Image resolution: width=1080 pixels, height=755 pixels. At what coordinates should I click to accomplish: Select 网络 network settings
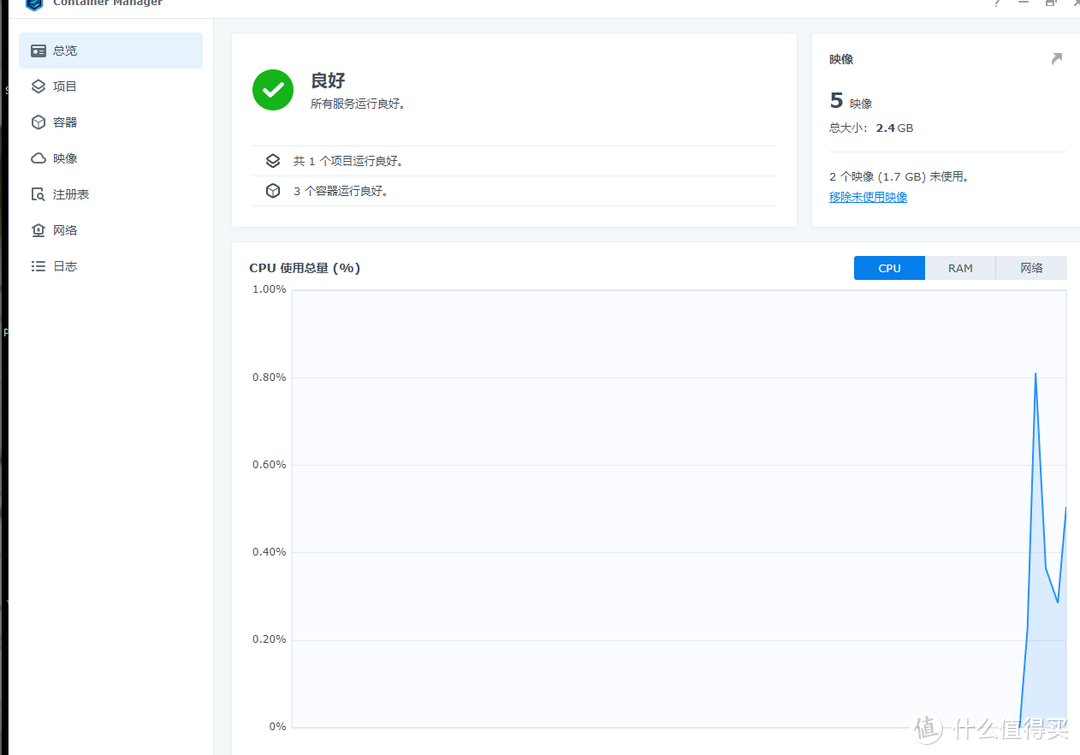pos(65,229)
